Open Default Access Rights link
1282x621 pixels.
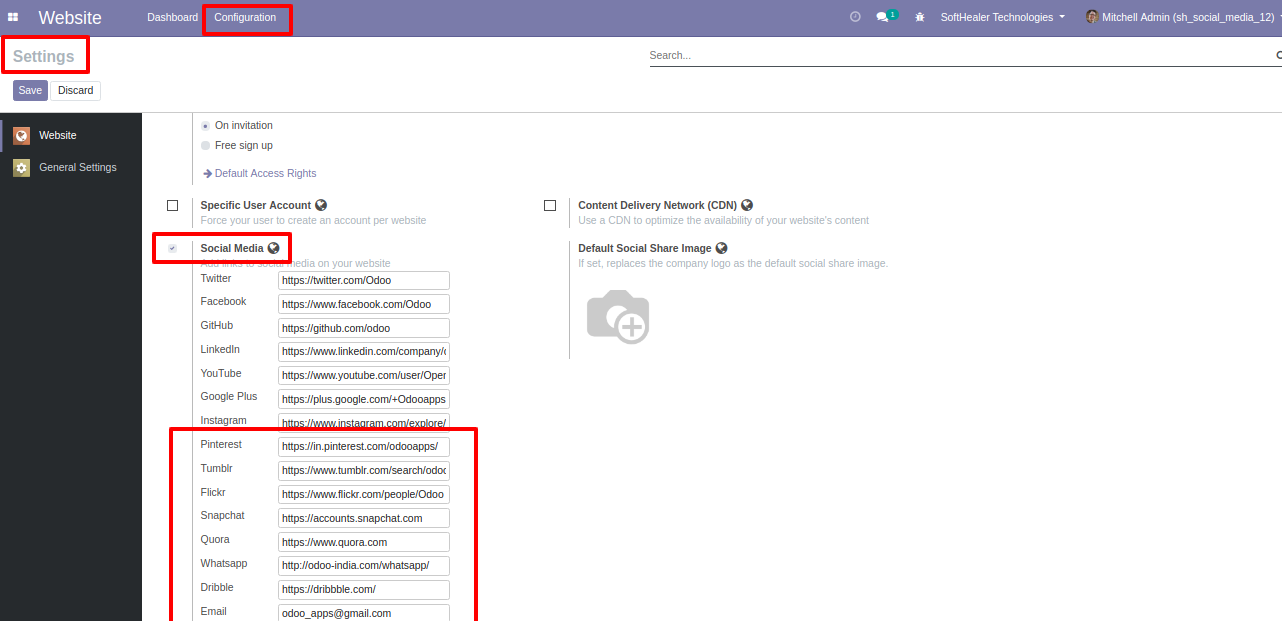tap(260, 173)
